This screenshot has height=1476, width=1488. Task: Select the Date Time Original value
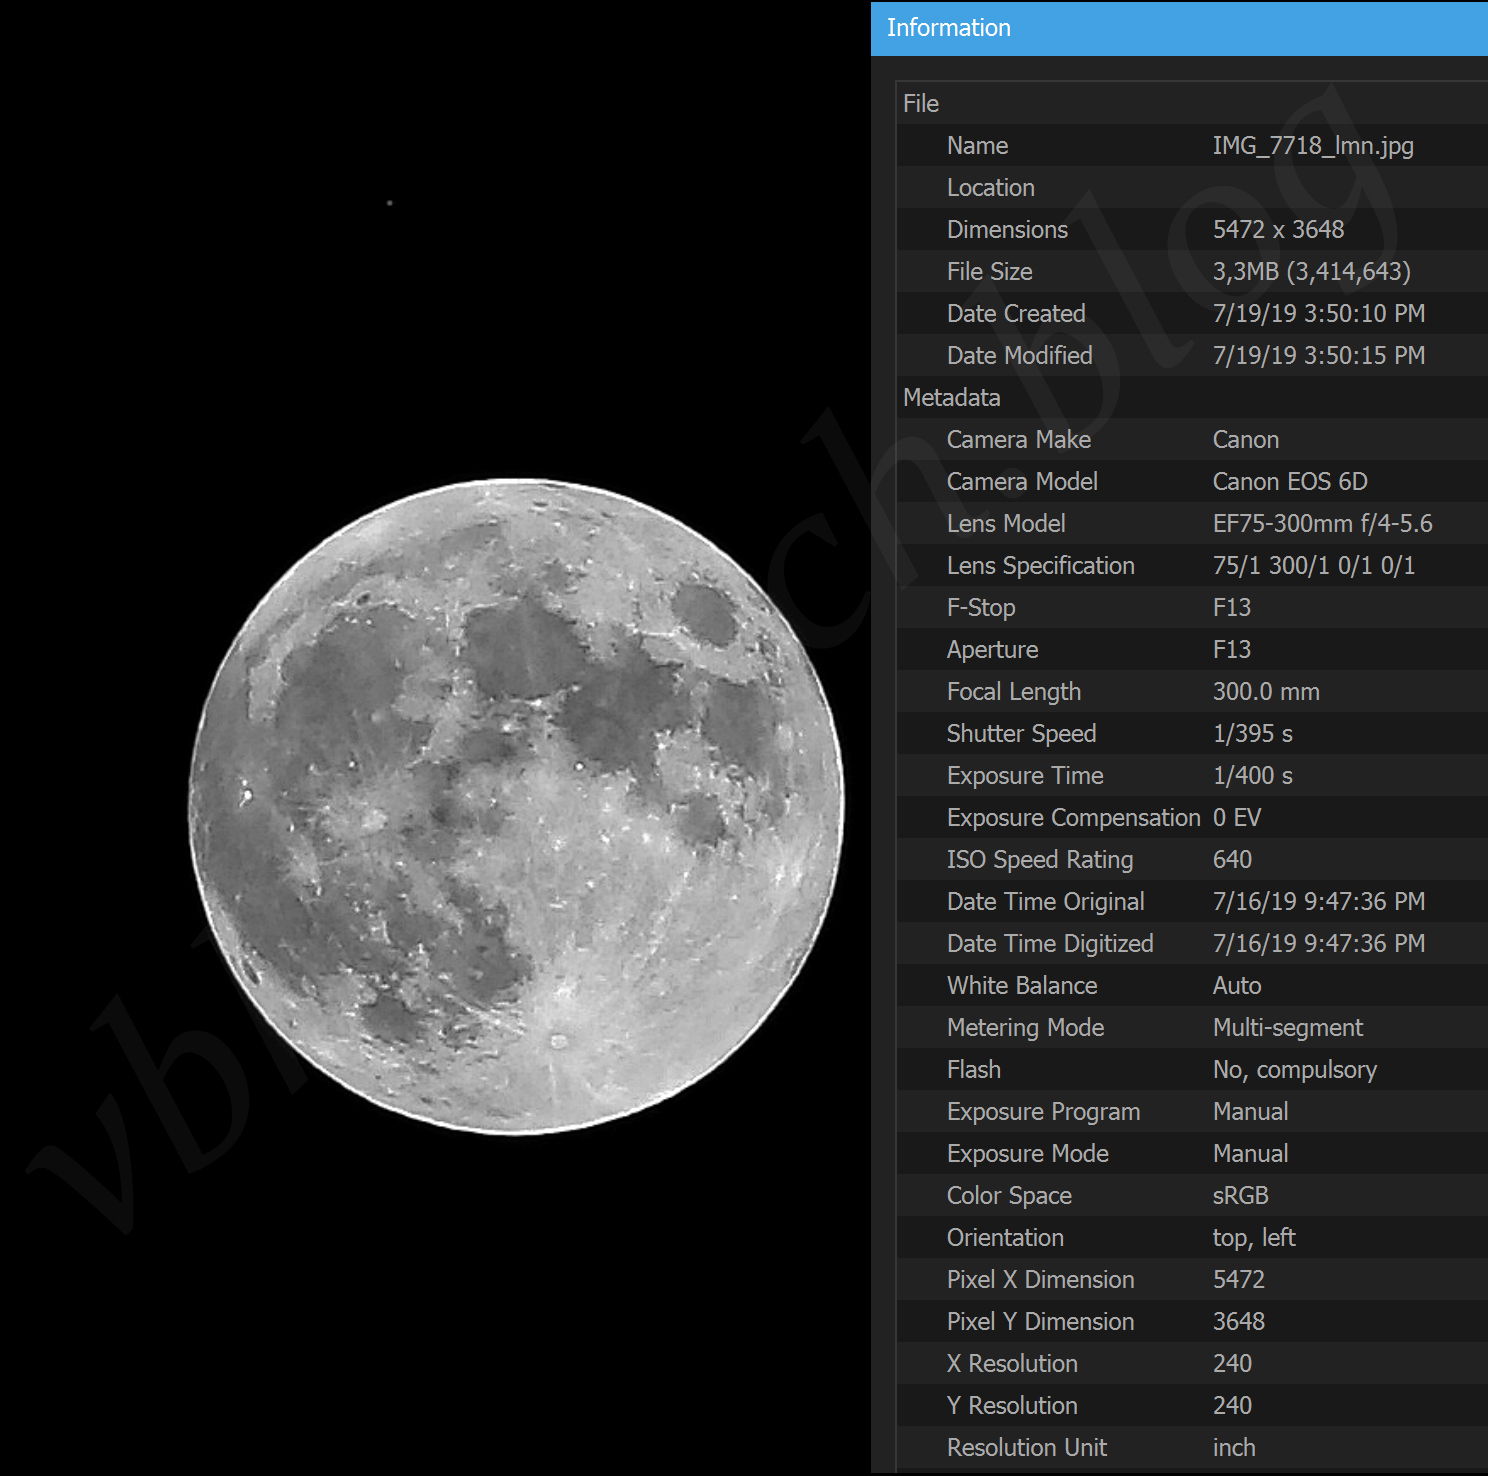point(1318,902)
